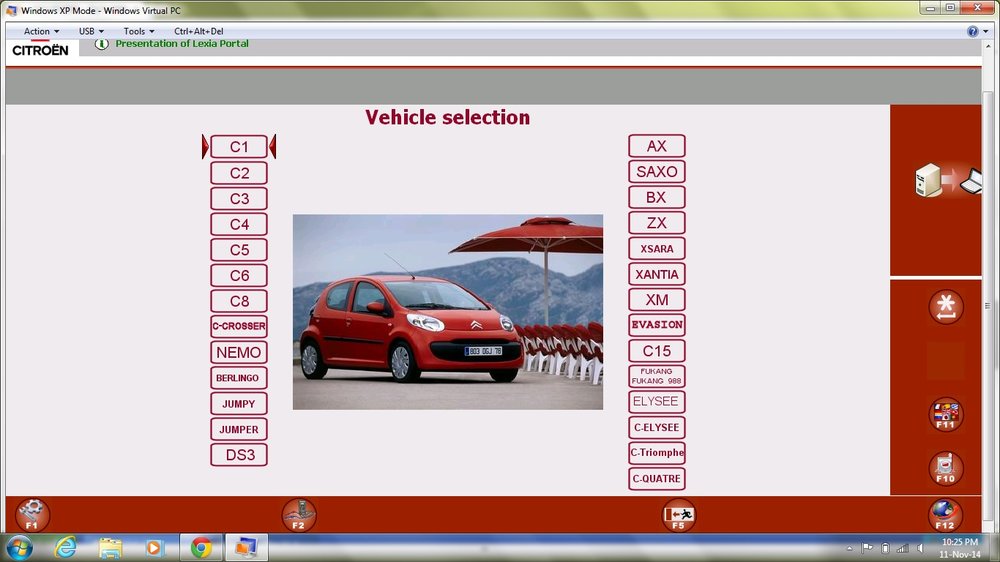Screen dimensions: 1000x562
Task: Click the F12 globe icon button
Action: (x=945, y=515)
